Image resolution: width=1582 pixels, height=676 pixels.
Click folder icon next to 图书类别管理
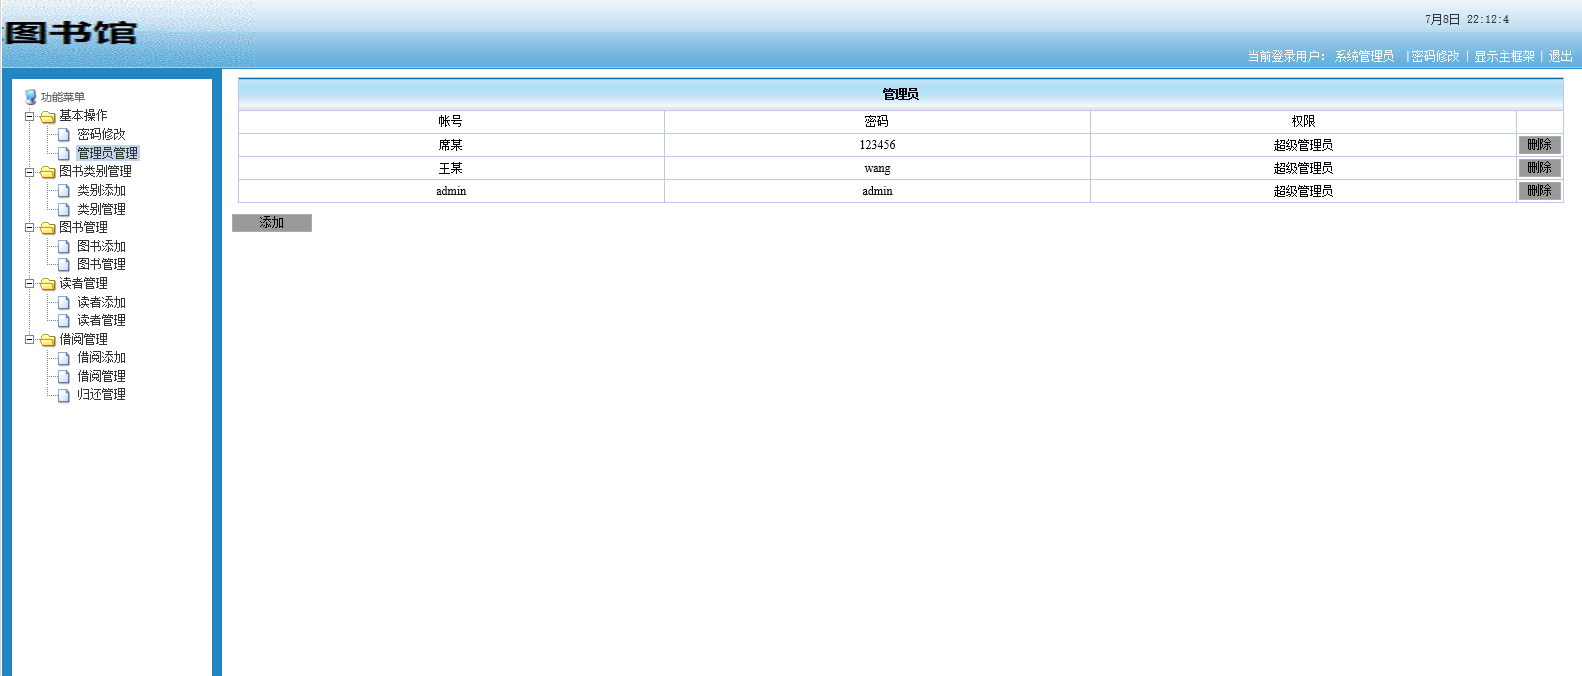click(47, 172)
